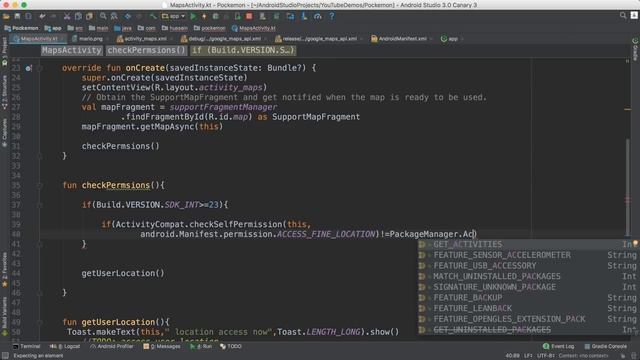Image resolution: width=640 pixels, height=360 pixels.
Task: Open the Gradle side panel on right
Action: 635,49
